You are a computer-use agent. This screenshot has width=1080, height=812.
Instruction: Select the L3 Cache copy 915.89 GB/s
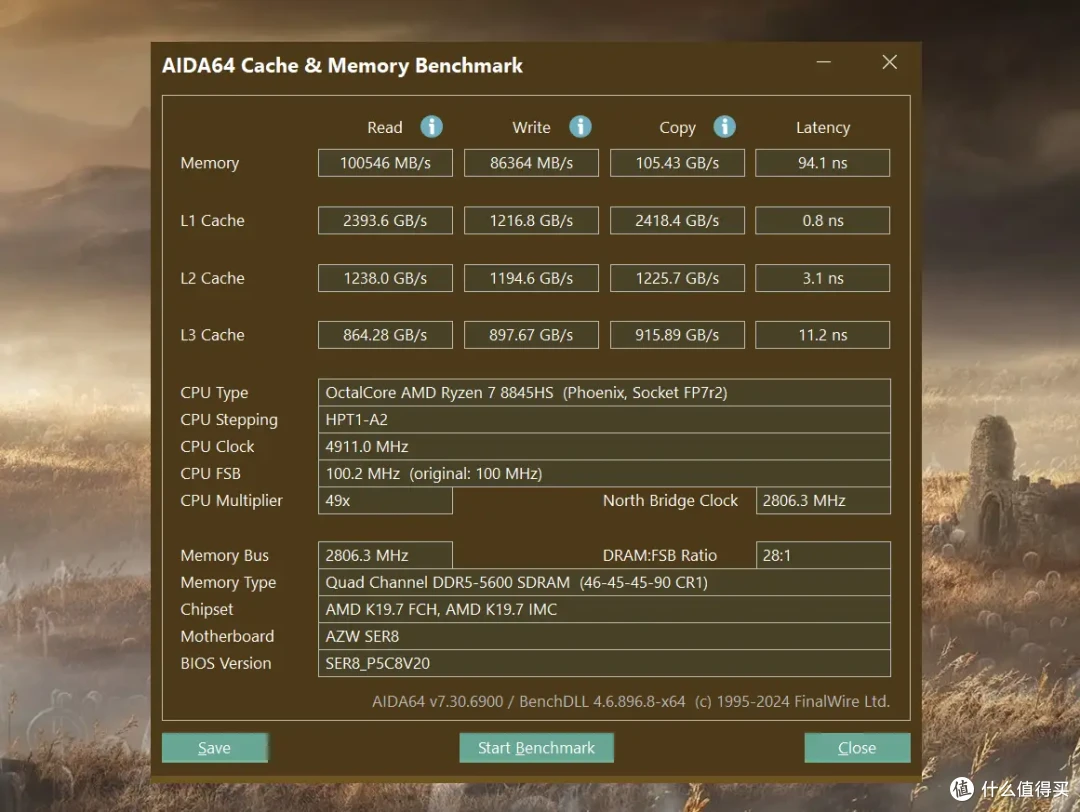tap(677, 335)
